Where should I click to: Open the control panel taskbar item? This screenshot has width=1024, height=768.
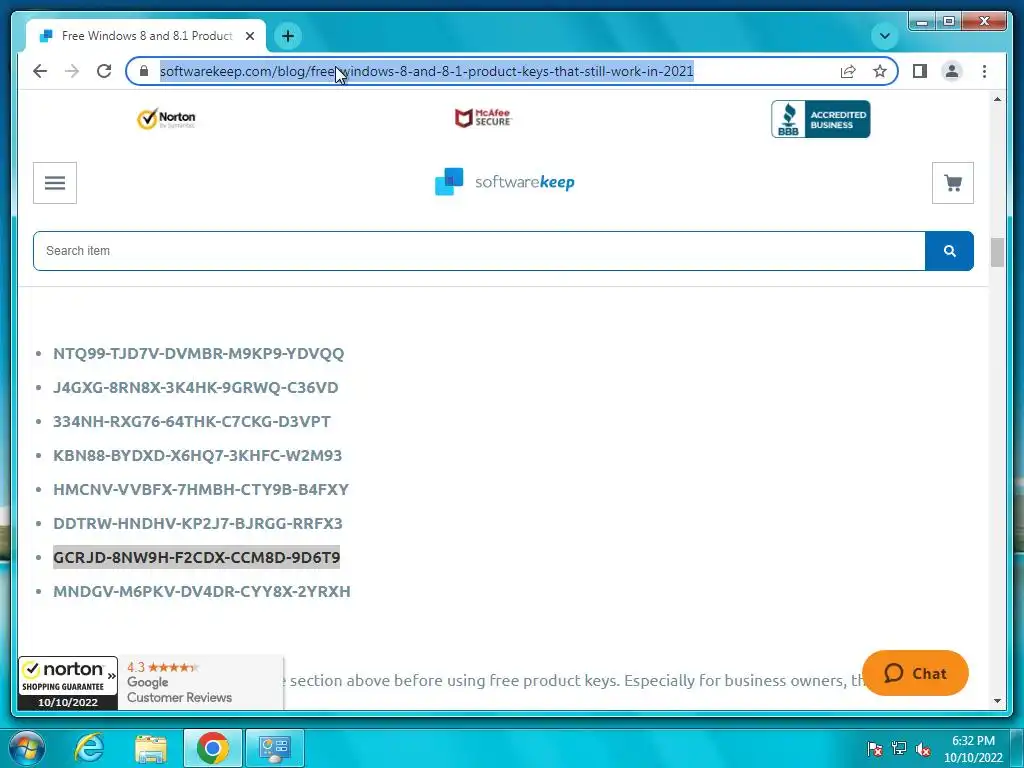[274, 748]
